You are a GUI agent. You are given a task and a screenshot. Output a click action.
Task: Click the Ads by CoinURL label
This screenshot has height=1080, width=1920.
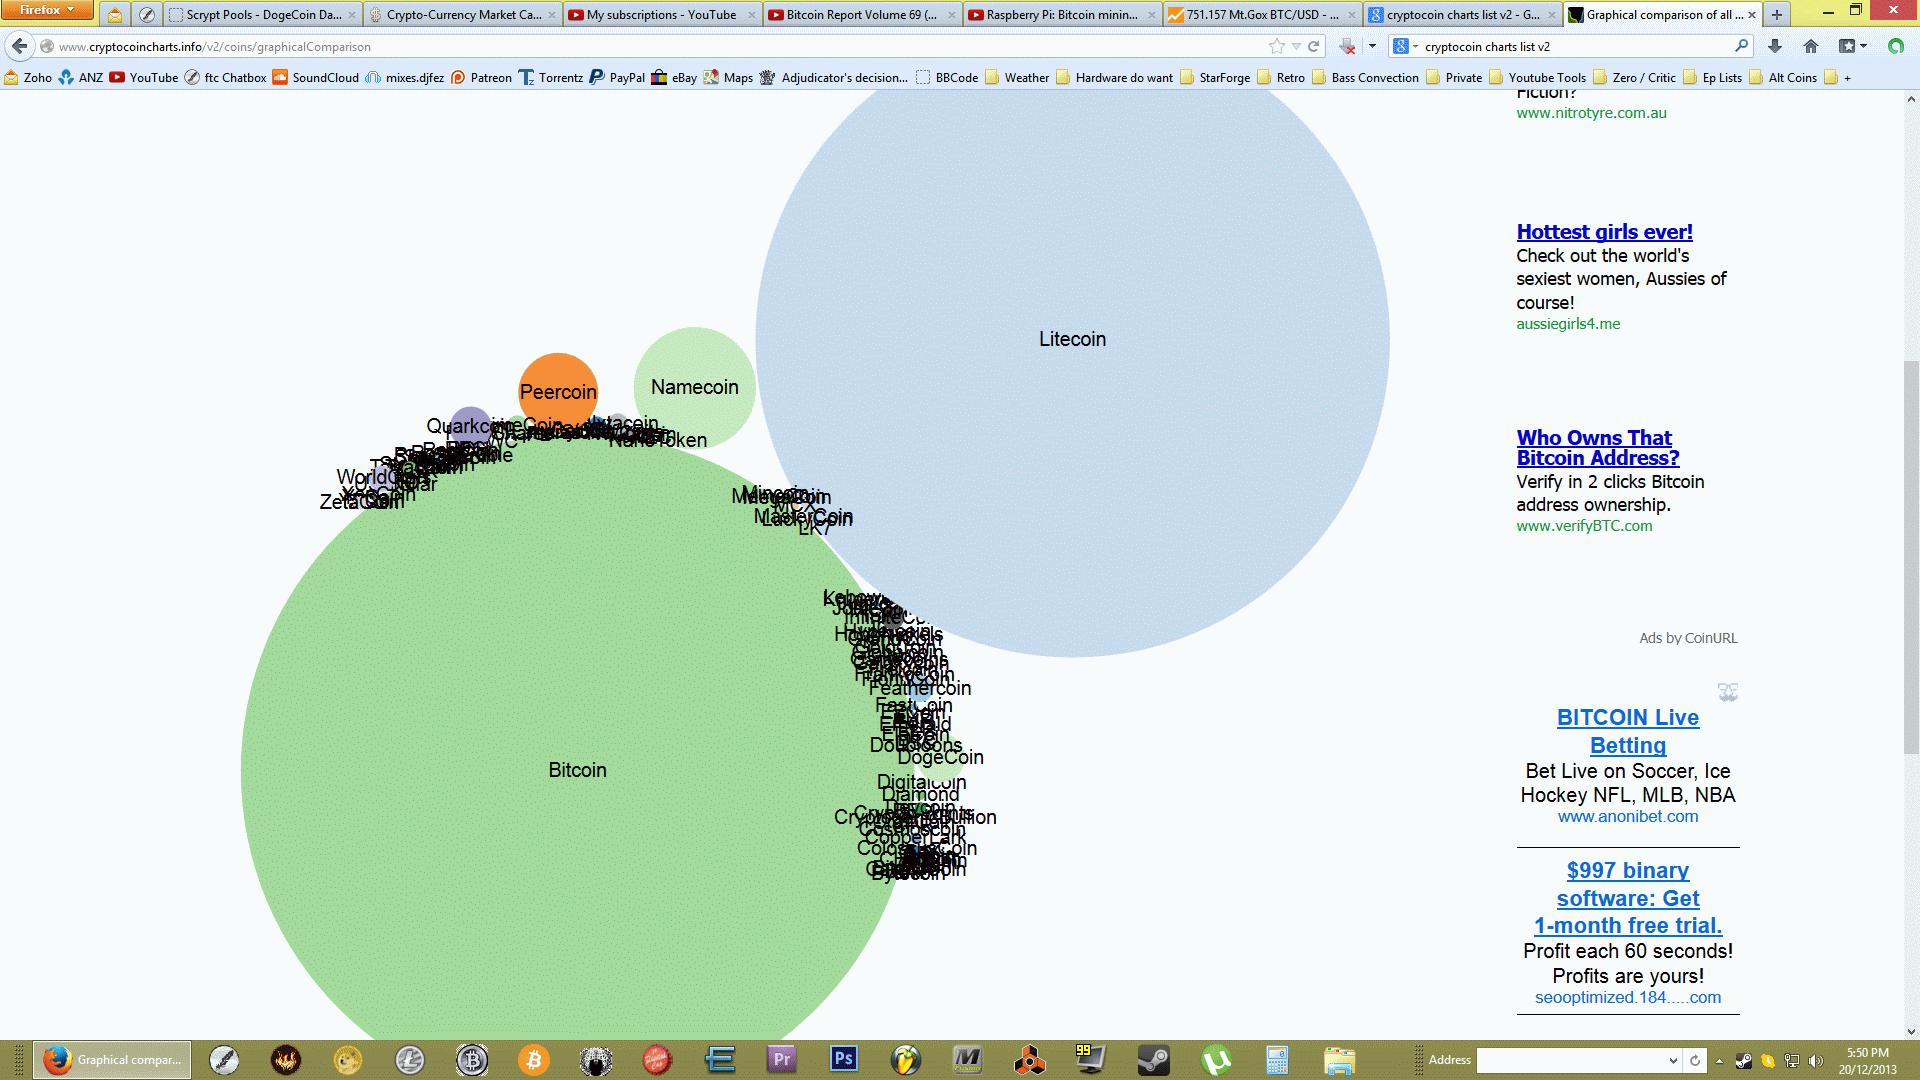click(x=1688, y=638)
